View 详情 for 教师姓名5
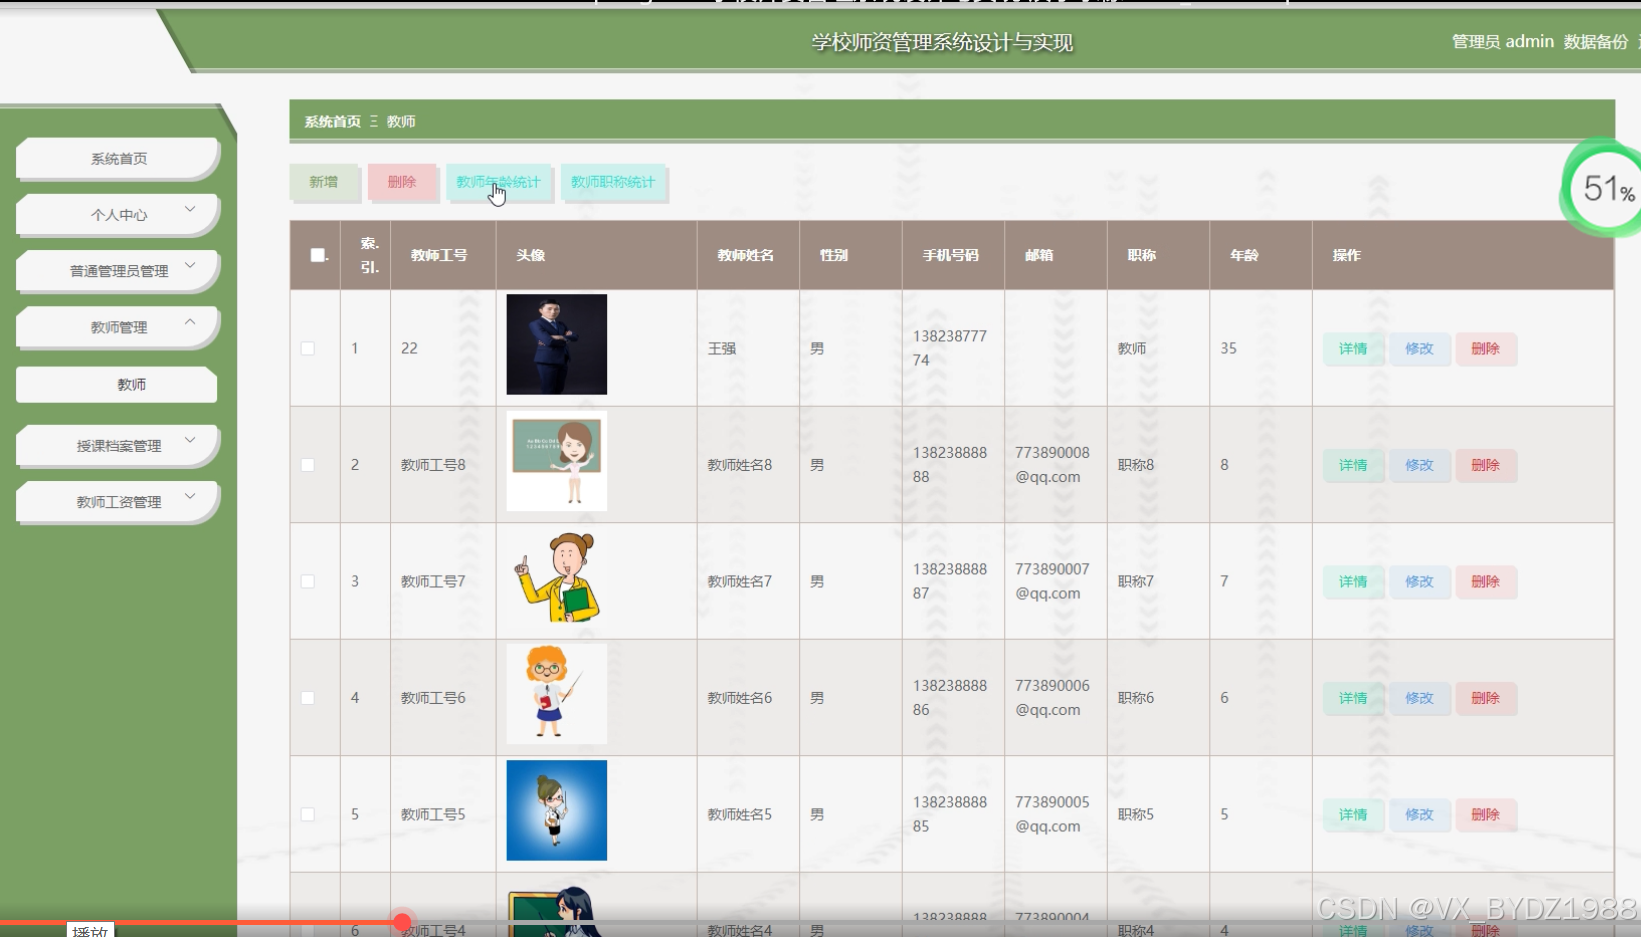 tap(1353, 814)
